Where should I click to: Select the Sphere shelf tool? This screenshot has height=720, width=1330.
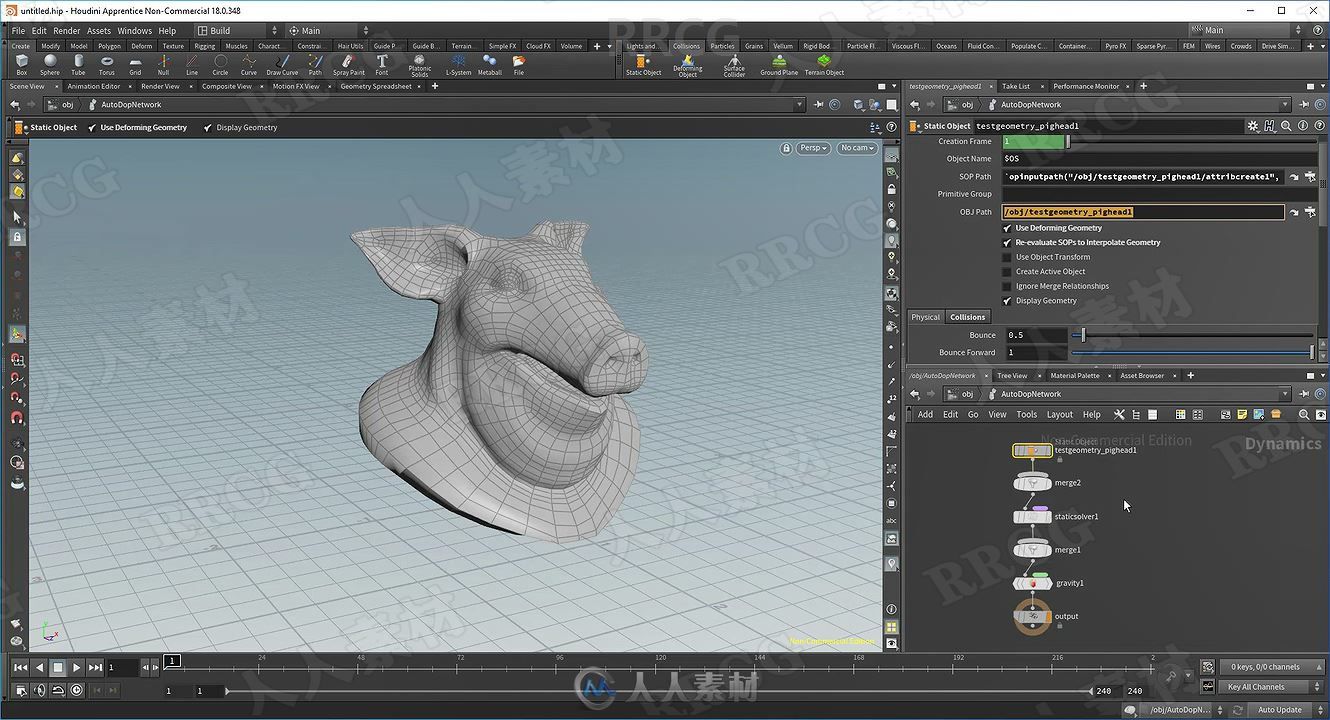click(x=49, y=65)
